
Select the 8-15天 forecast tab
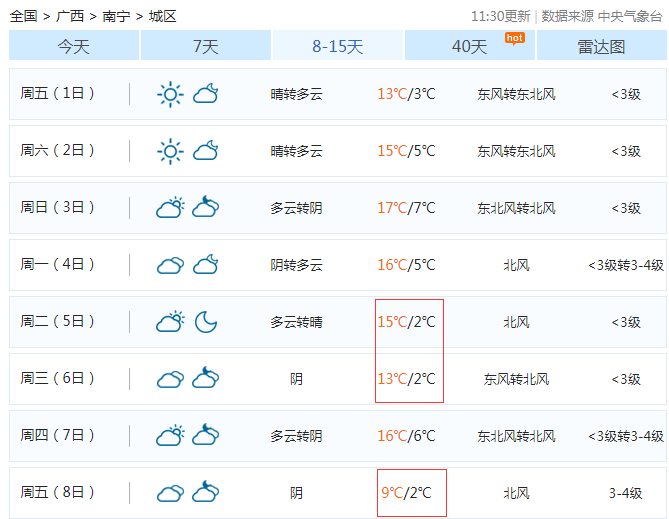pos(338,46)
